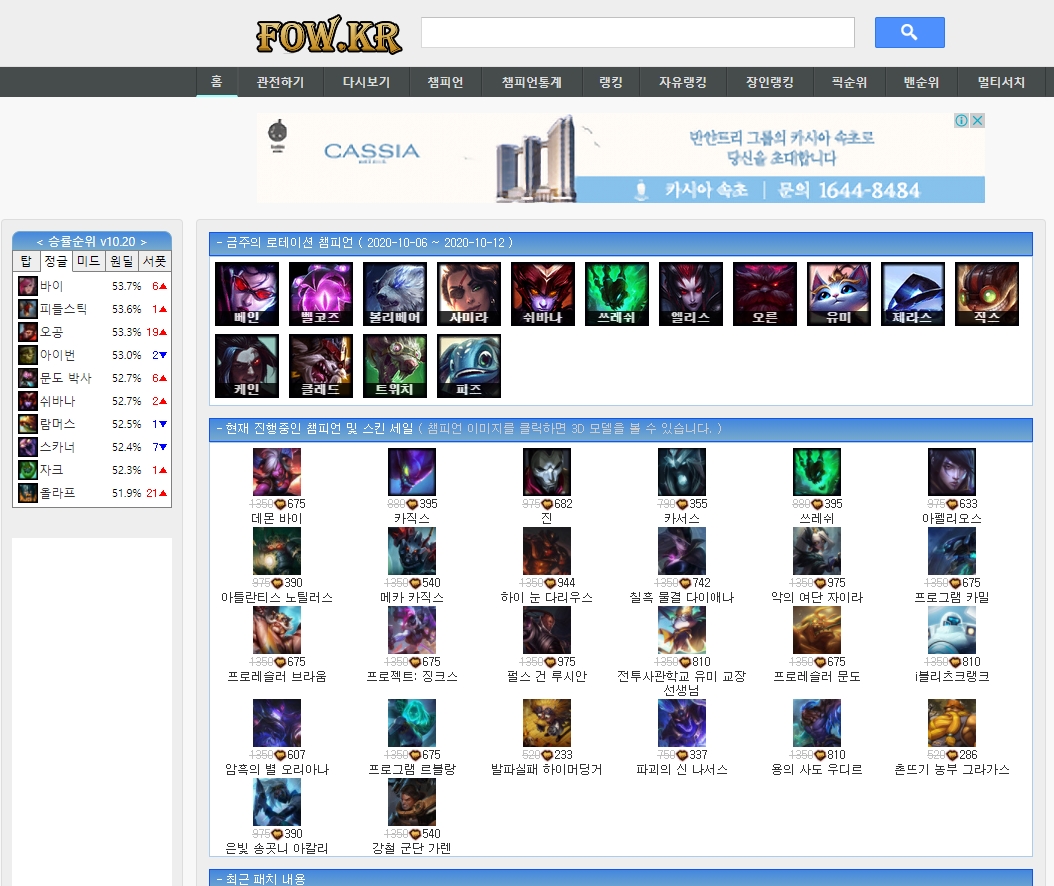The image size is (1054, 886).
Task: Open 아이번 in win-rate ranking
Action: click(92, 355)
